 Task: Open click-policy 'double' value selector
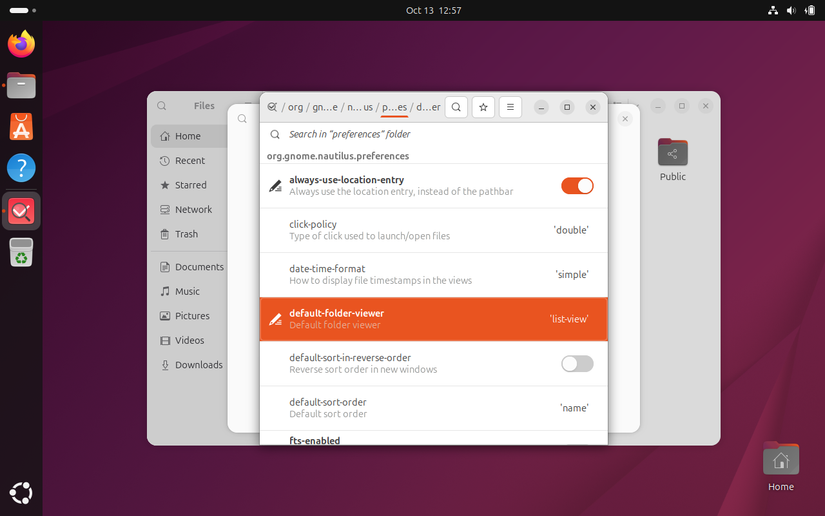point(571,230)
